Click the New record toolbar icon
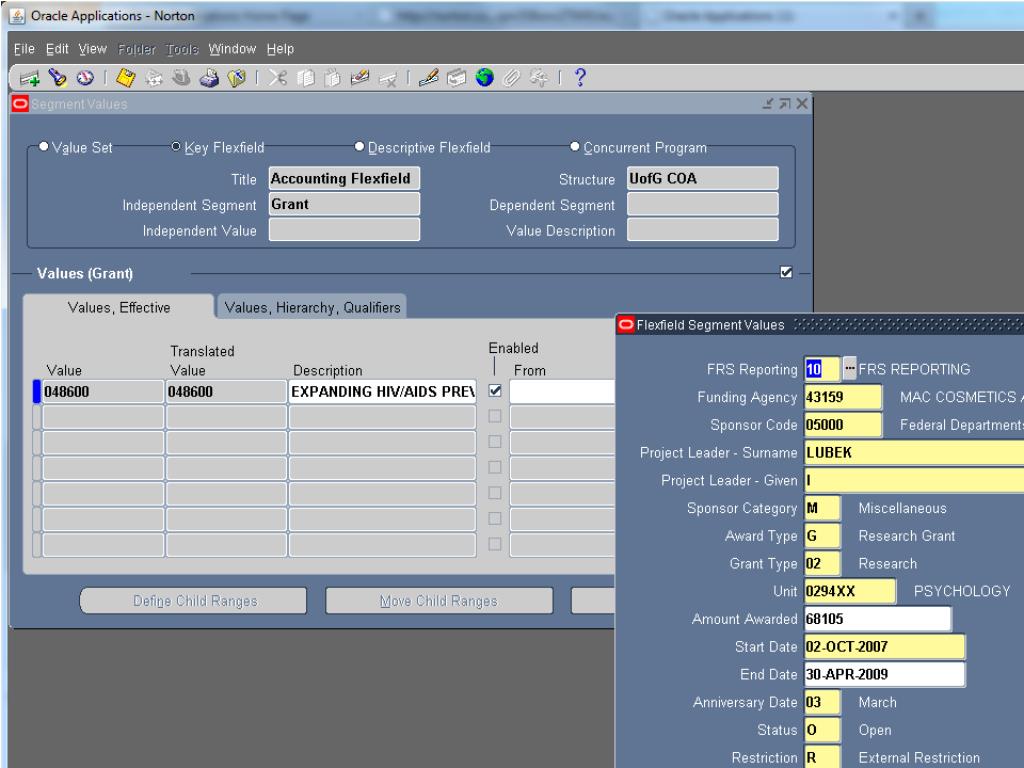The width and height of the screenshot is (1024, 768). pos(30,78)
